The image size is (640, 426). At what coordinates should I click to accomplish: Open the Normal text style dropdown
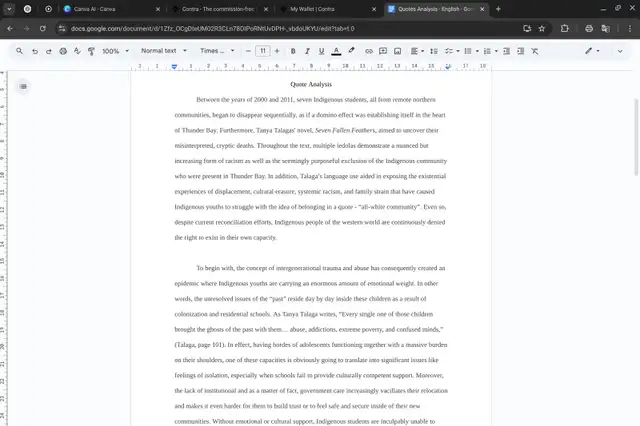pyautogui.click(x=164, y=51)
